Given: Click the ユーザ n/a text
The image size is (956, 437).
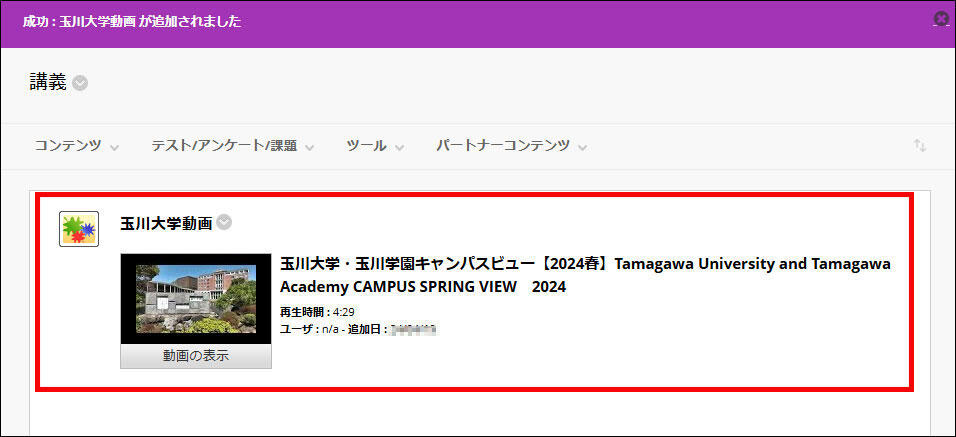Looking at the screenshot, I should pos(310,330).
